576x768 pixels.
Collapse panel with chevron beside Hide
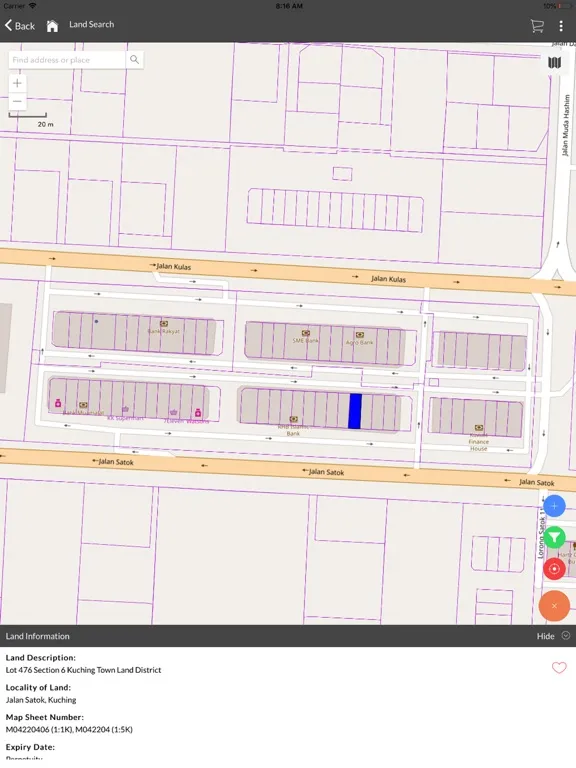click(x=566, y=636)
